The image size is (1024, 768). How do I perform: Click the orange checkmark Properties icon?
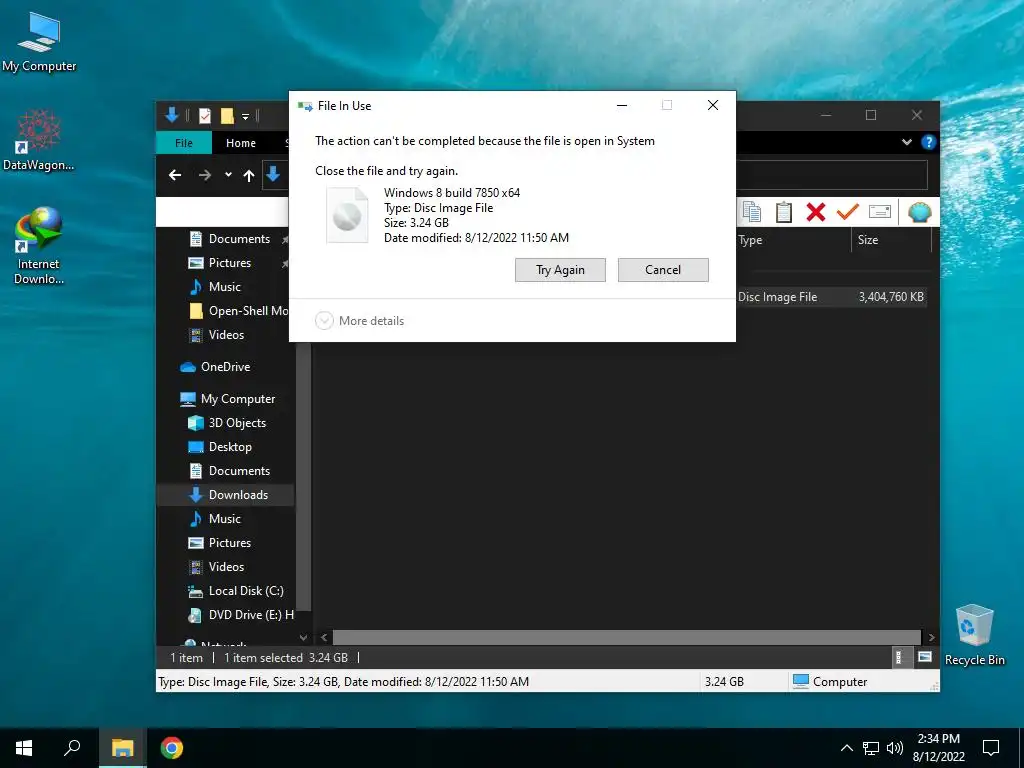tap(847, 212)
